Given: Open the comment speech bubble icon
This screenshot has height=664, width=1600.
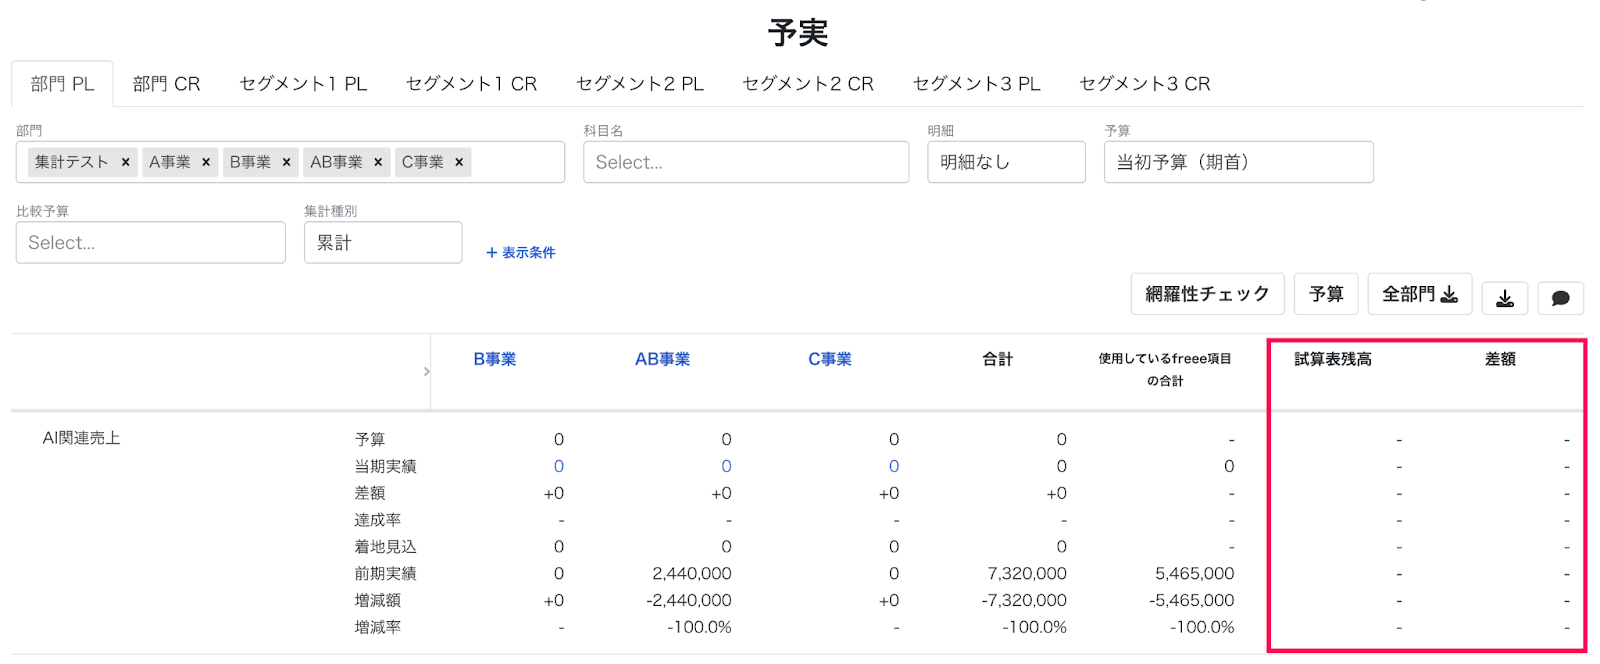Looking at the screenshot, I should [1560, 297].
